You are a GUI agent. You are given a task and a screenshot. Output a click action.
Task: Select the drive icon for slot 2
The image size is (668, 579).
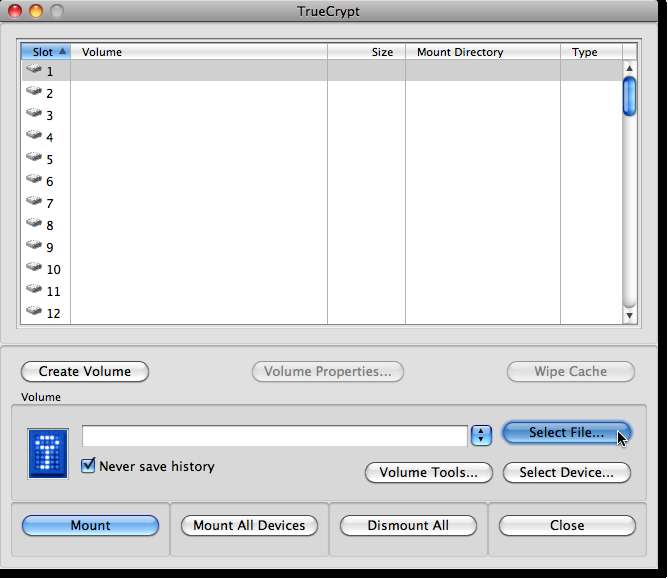click(34, 91)
